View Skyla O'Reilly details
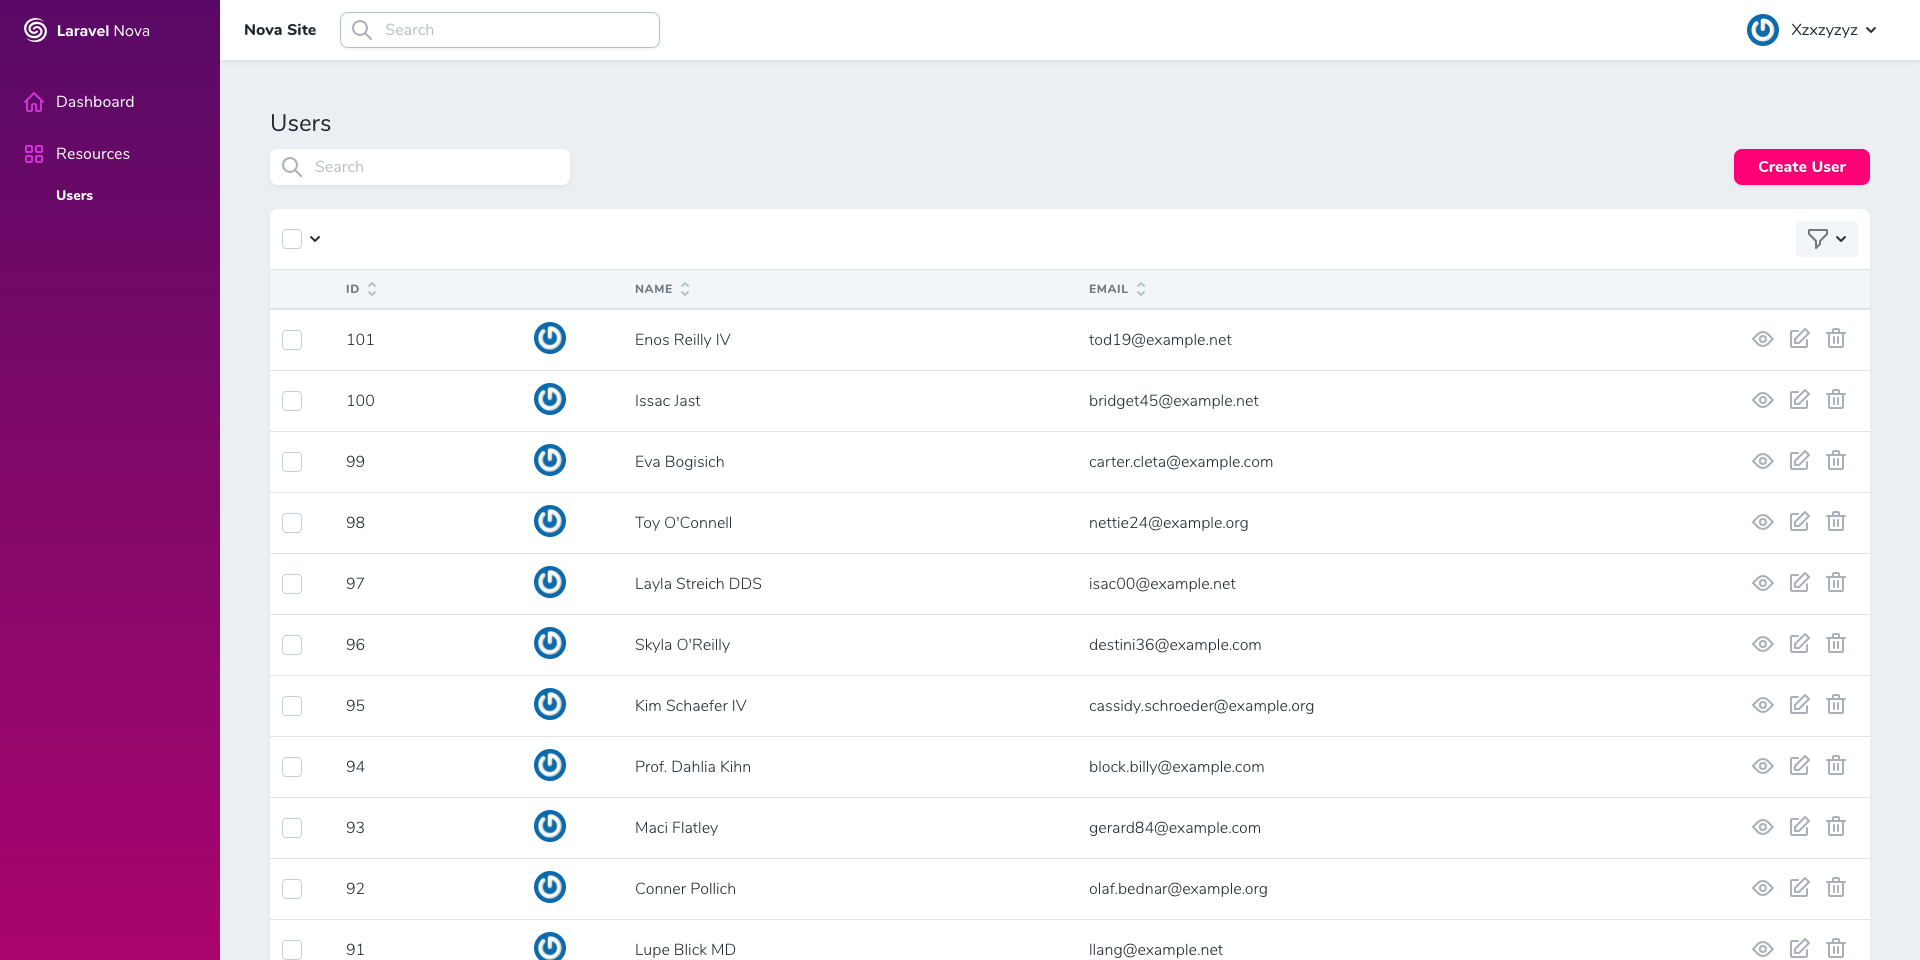 click(x=1763, y=644)
